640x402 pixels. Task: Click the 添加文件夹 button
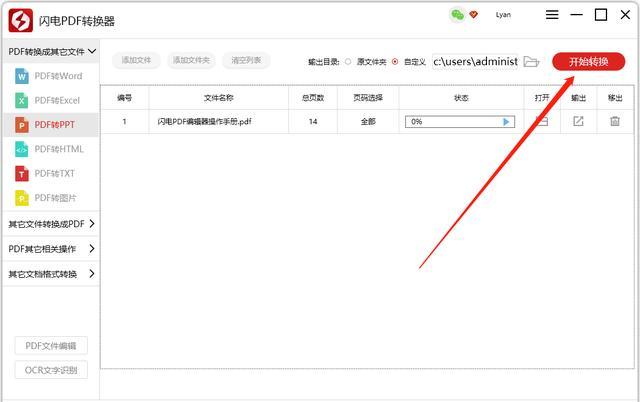click(x=191, y=60)
